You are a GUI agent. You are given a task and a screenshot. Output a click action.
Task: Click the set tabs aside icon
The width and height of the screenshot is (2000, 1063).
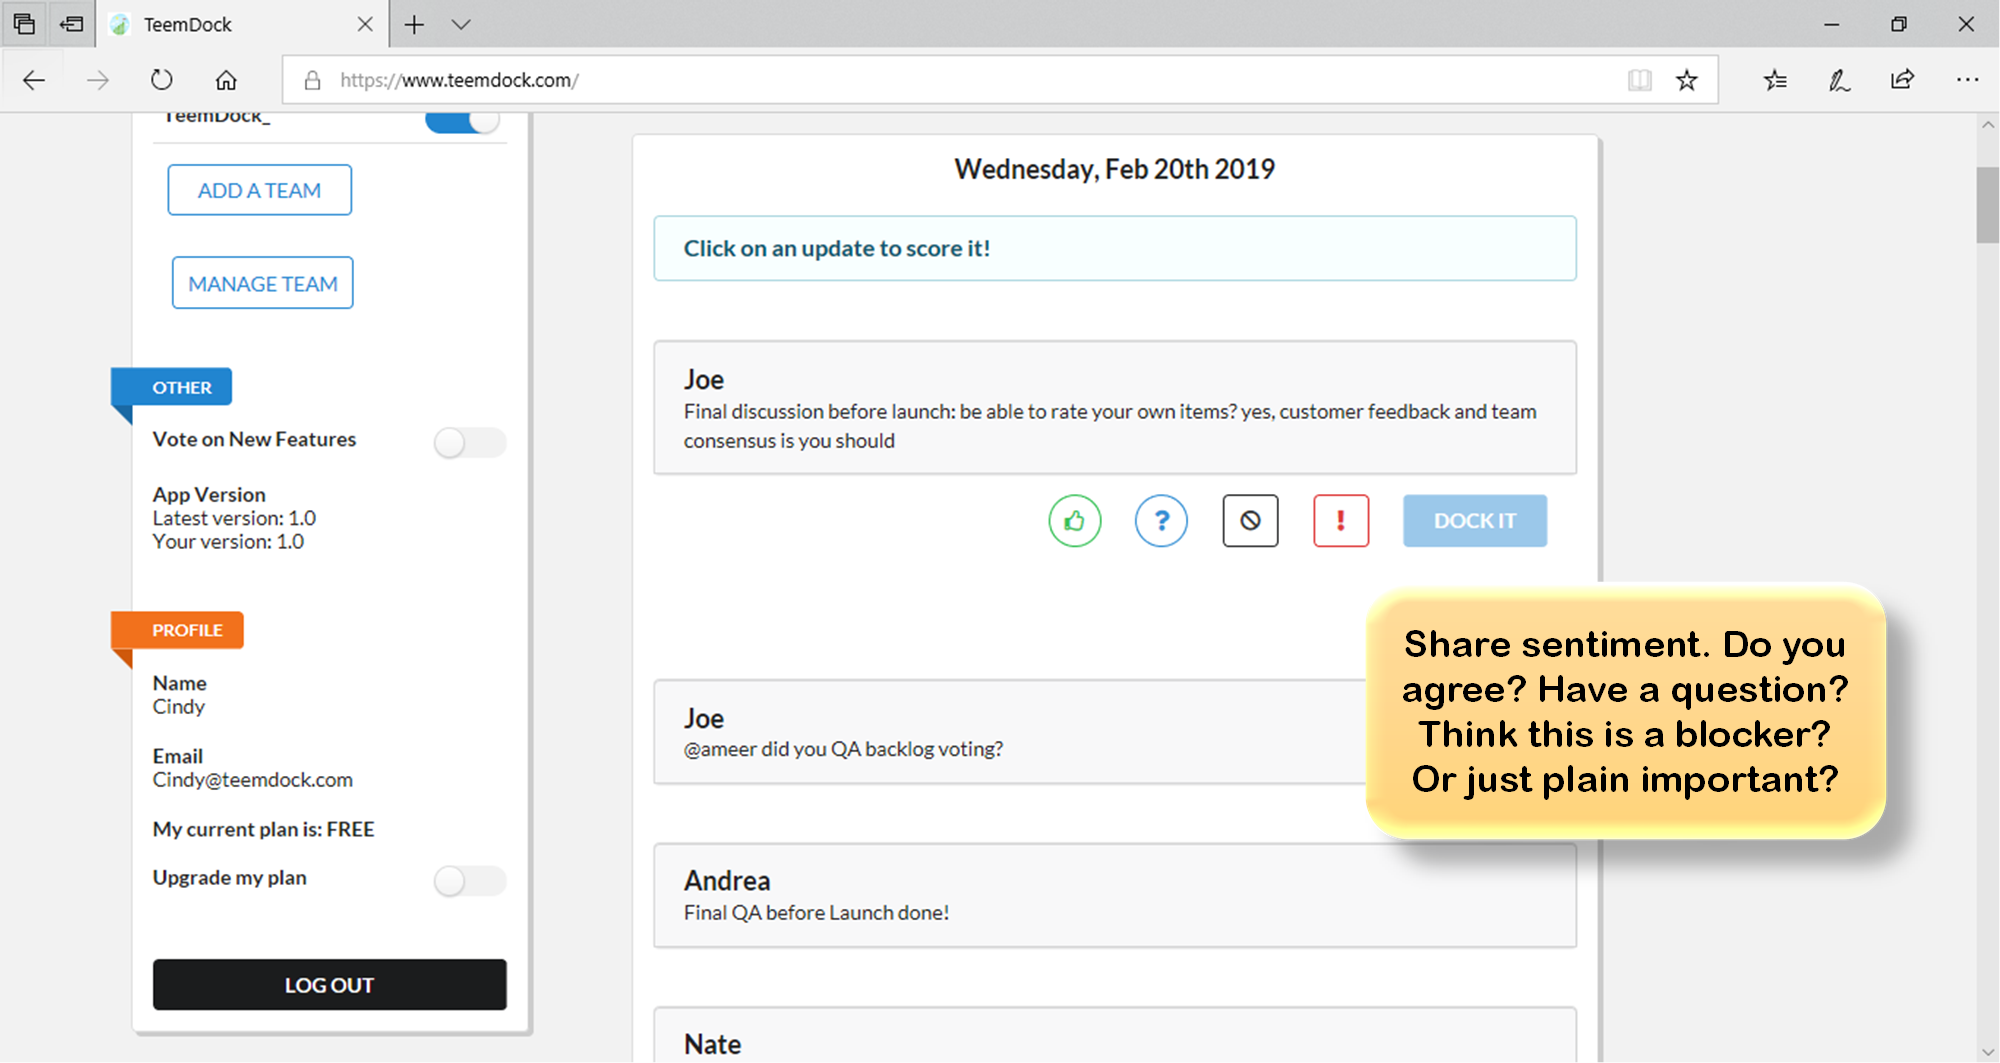click(71, 24)
